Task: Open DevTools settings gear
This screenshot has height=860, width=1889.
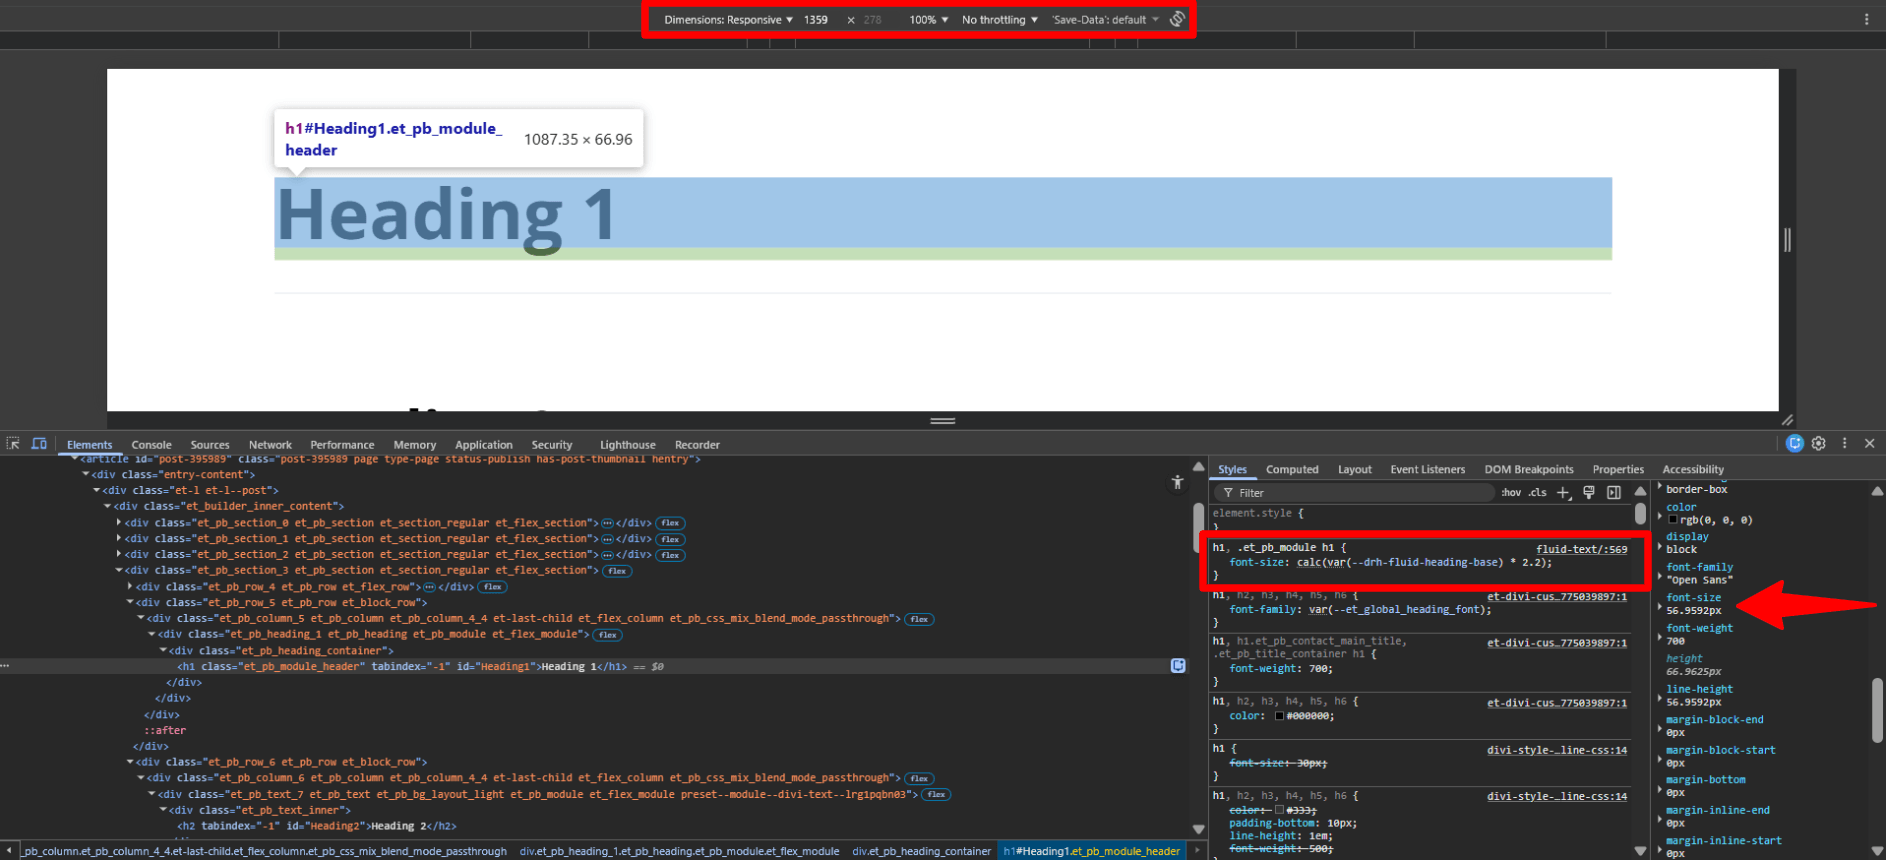Action: (x=1819, y=443)
